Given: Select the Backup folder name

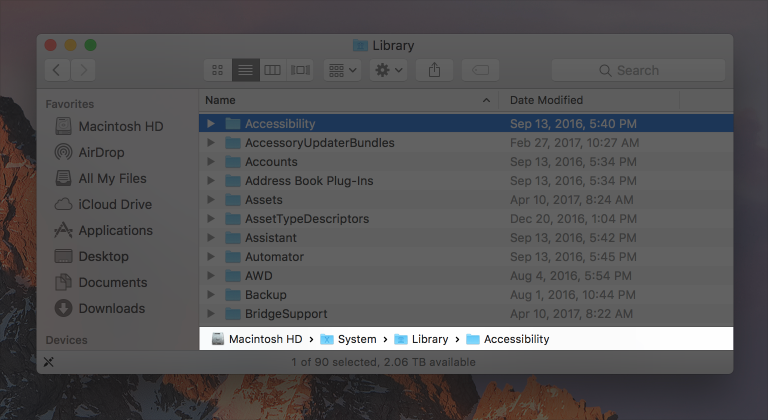Looking at the screenshot, I should pos(265,295).
